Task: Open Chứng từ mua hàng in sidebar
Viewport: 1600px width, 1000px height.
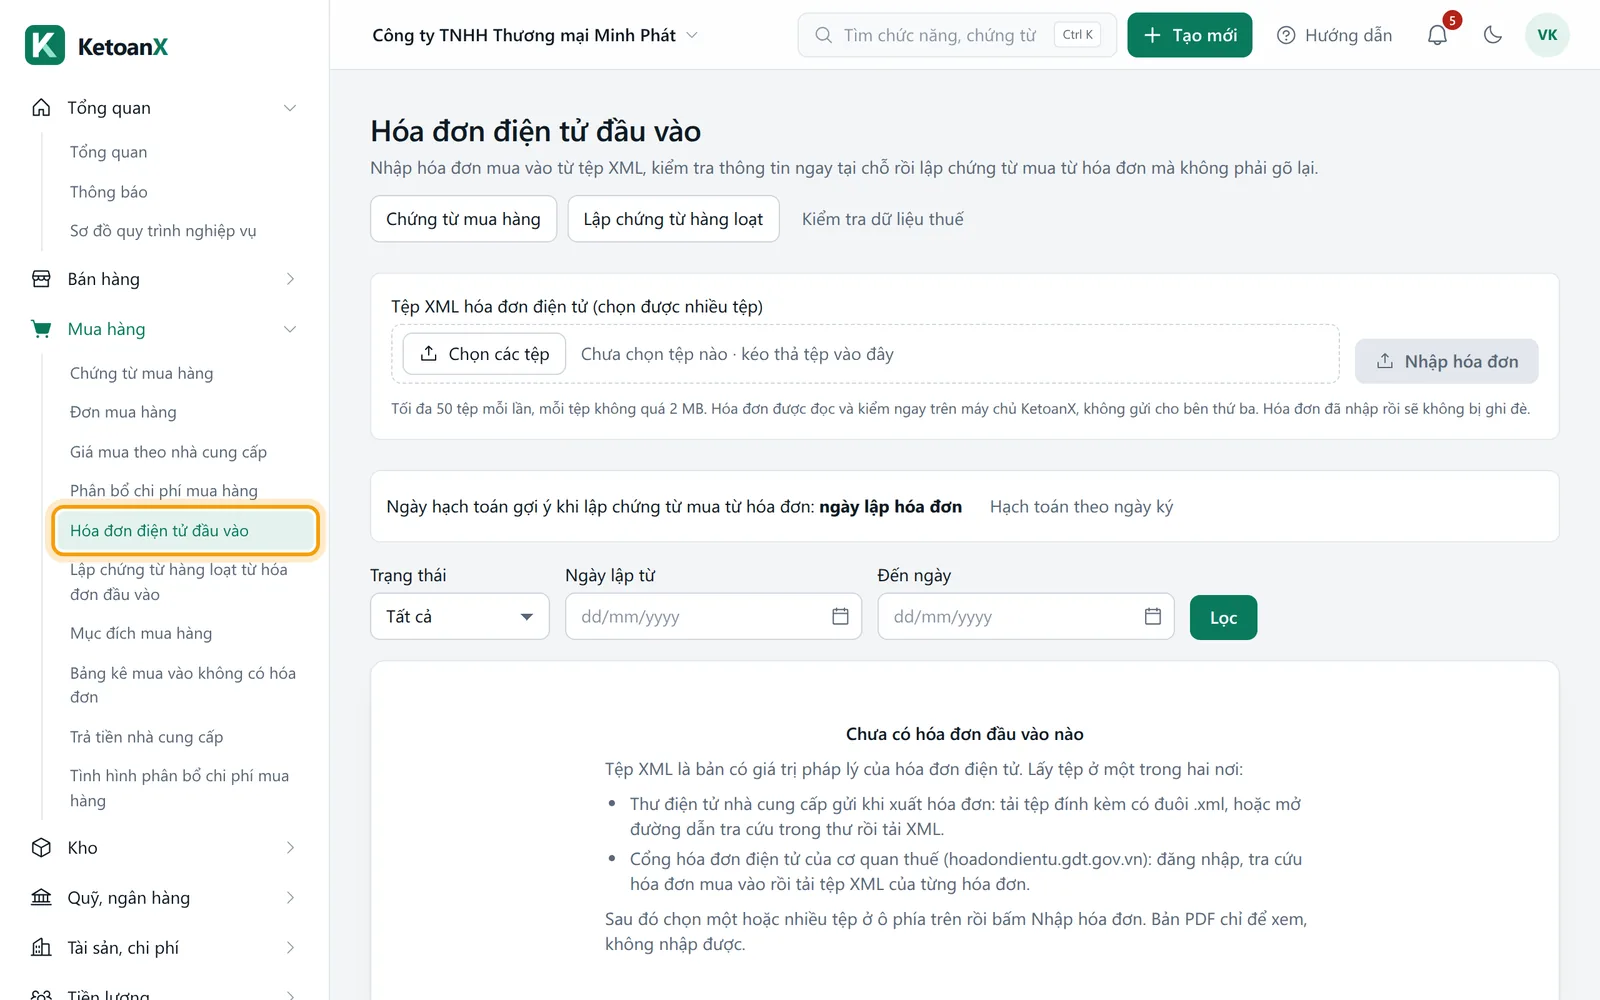Action: 141,373
